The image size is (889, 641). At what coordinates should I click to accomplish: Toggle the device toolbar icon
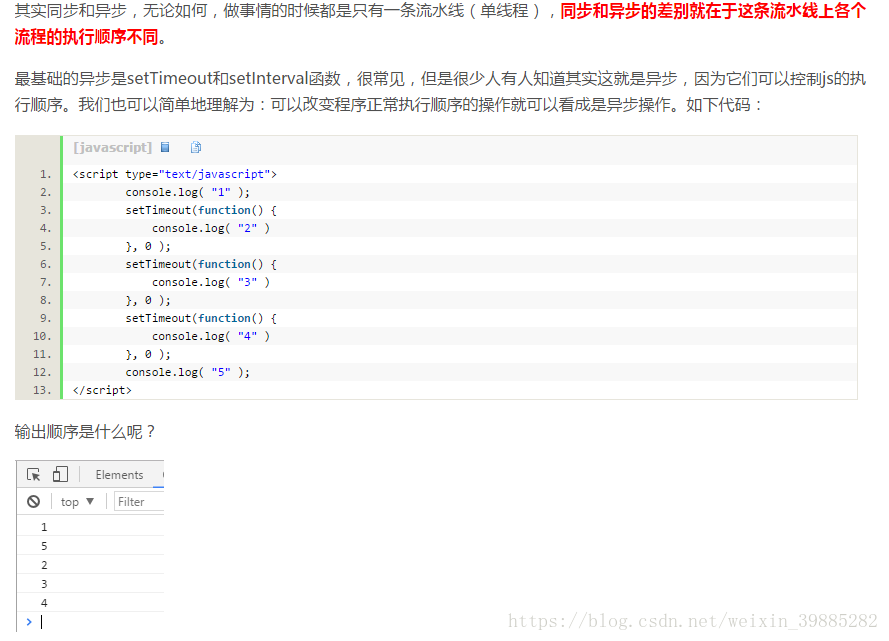coord(60,474)
